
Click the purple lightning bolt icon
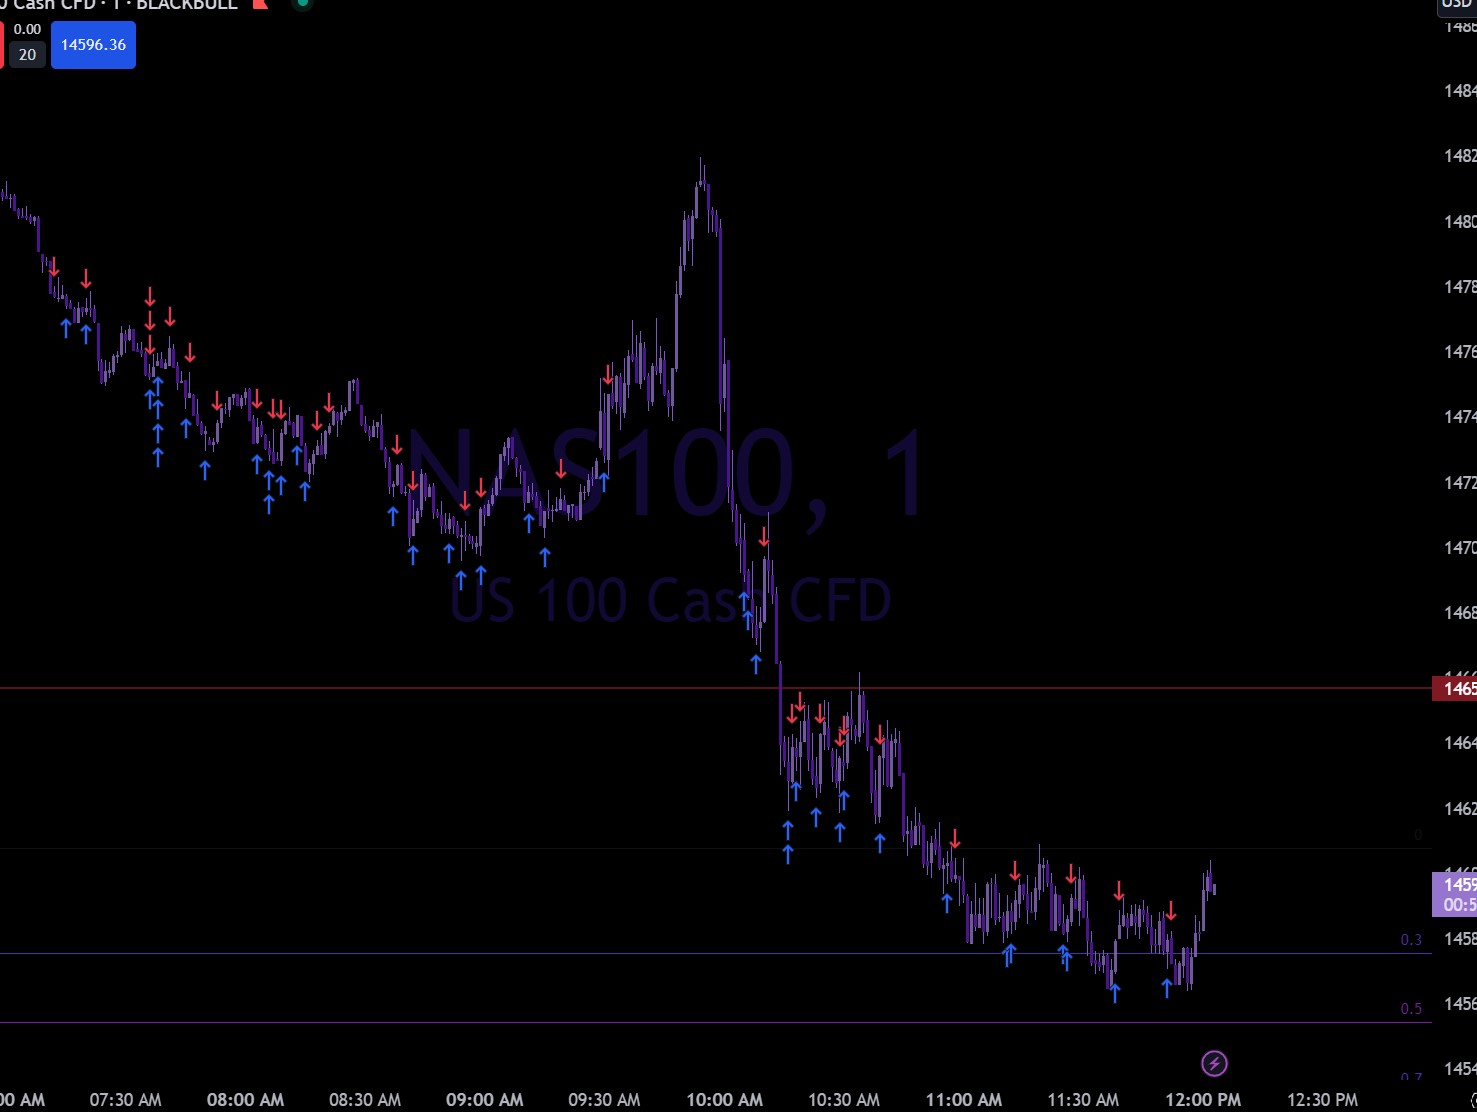(x=1214, y=1063)
